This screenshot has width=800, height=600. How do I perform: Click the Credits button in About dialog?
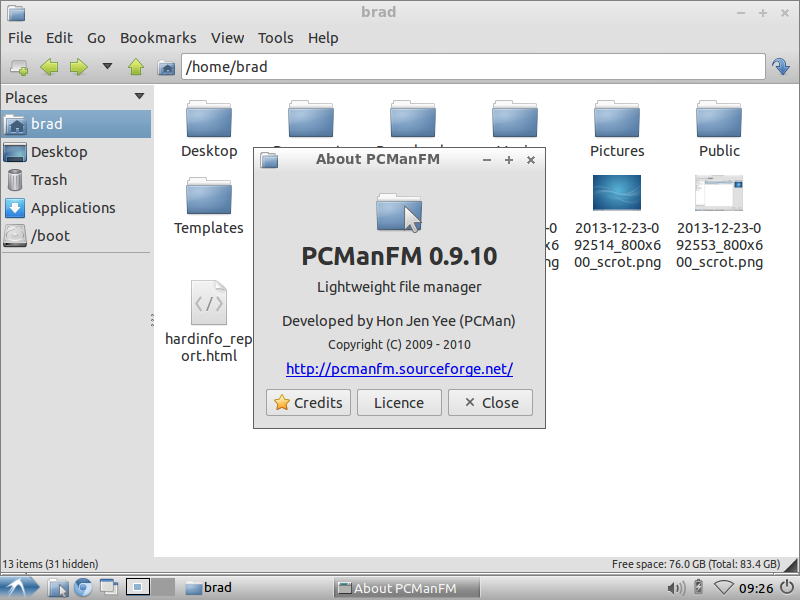click(308, 403)
